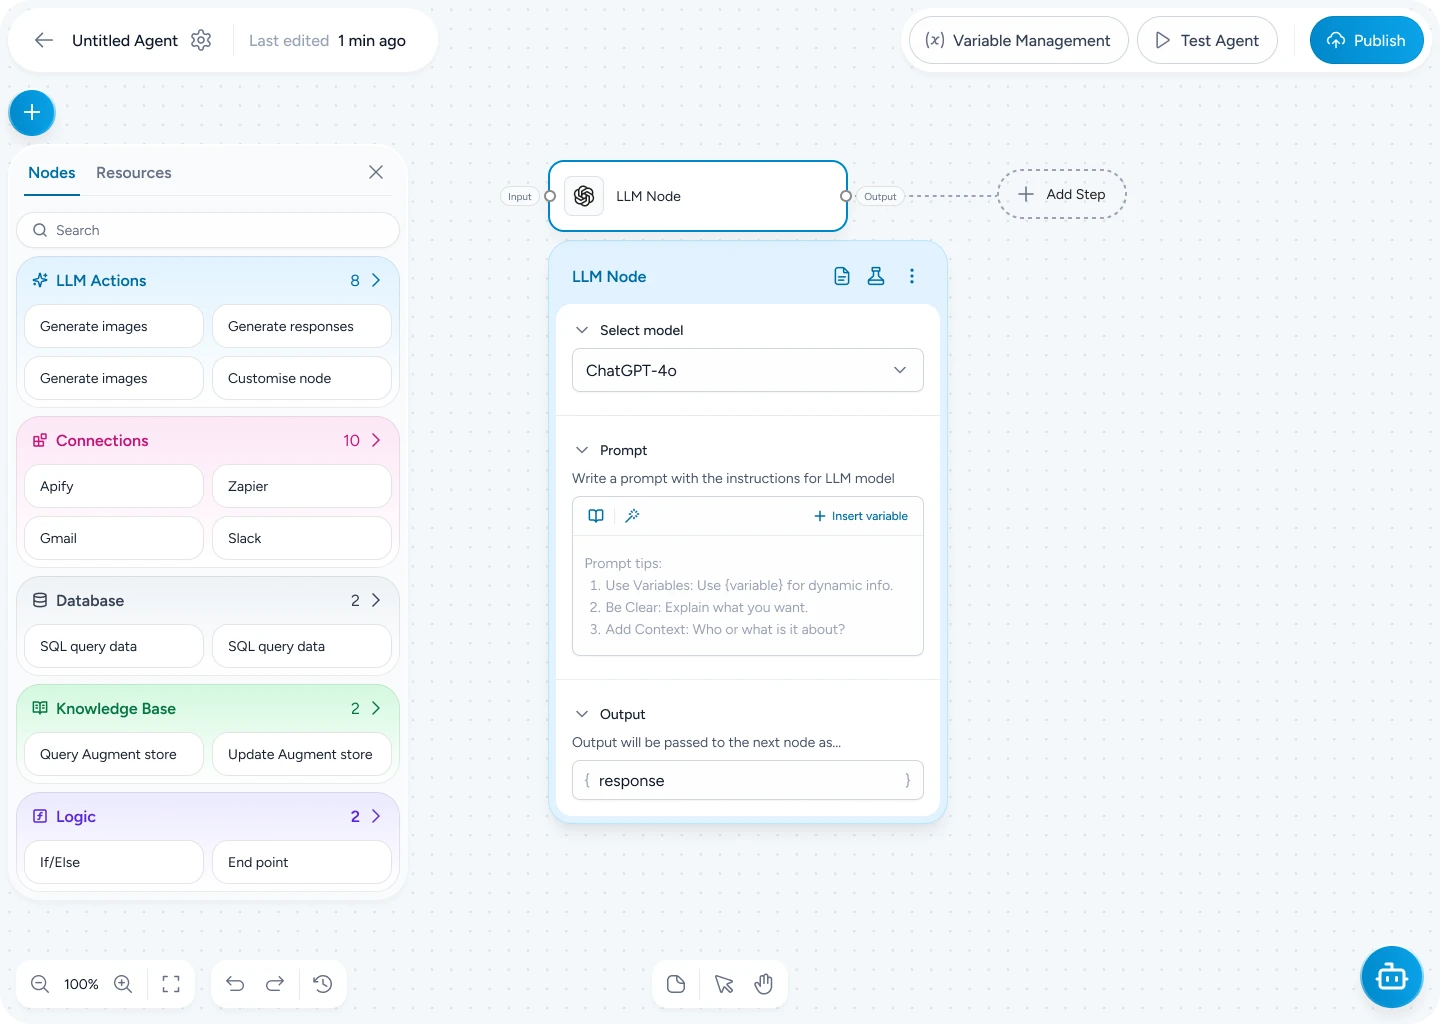This screenshot has height=1024, width=1440.
Task: Expand the Connections category
Action: [x=376, y=441]
